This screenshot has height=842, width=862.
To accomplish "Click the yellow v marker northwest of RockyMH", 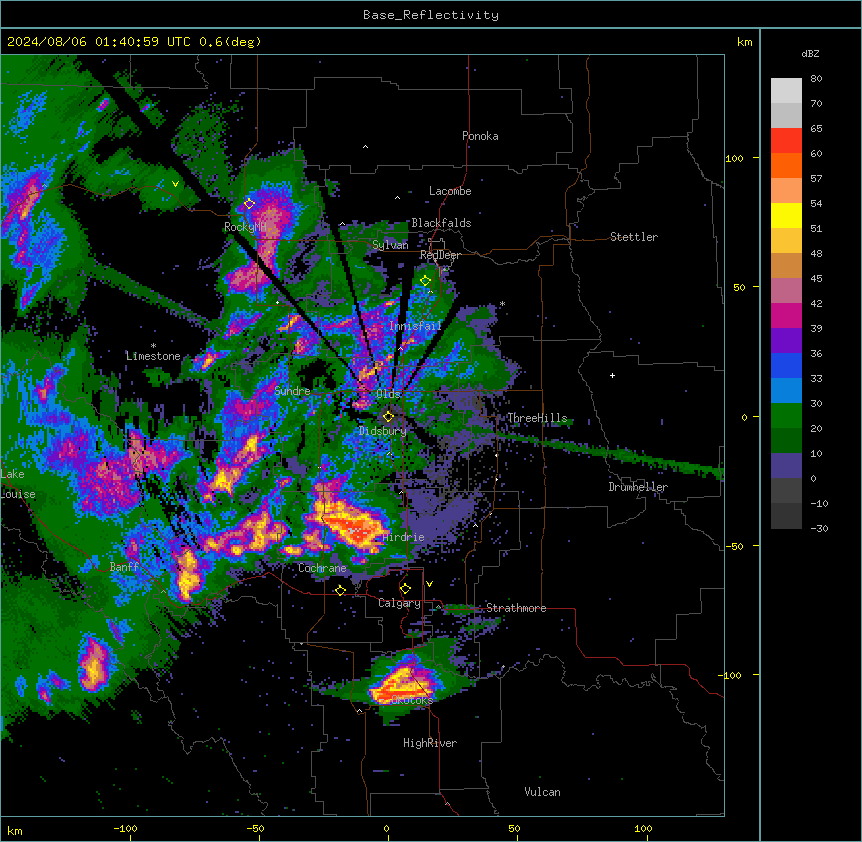I will (175, 184).
